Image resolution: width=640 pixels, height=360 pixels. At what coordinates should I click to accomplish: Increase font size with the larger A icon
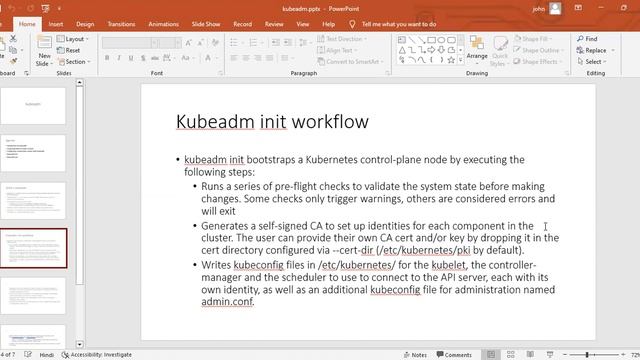coord(189,43)
